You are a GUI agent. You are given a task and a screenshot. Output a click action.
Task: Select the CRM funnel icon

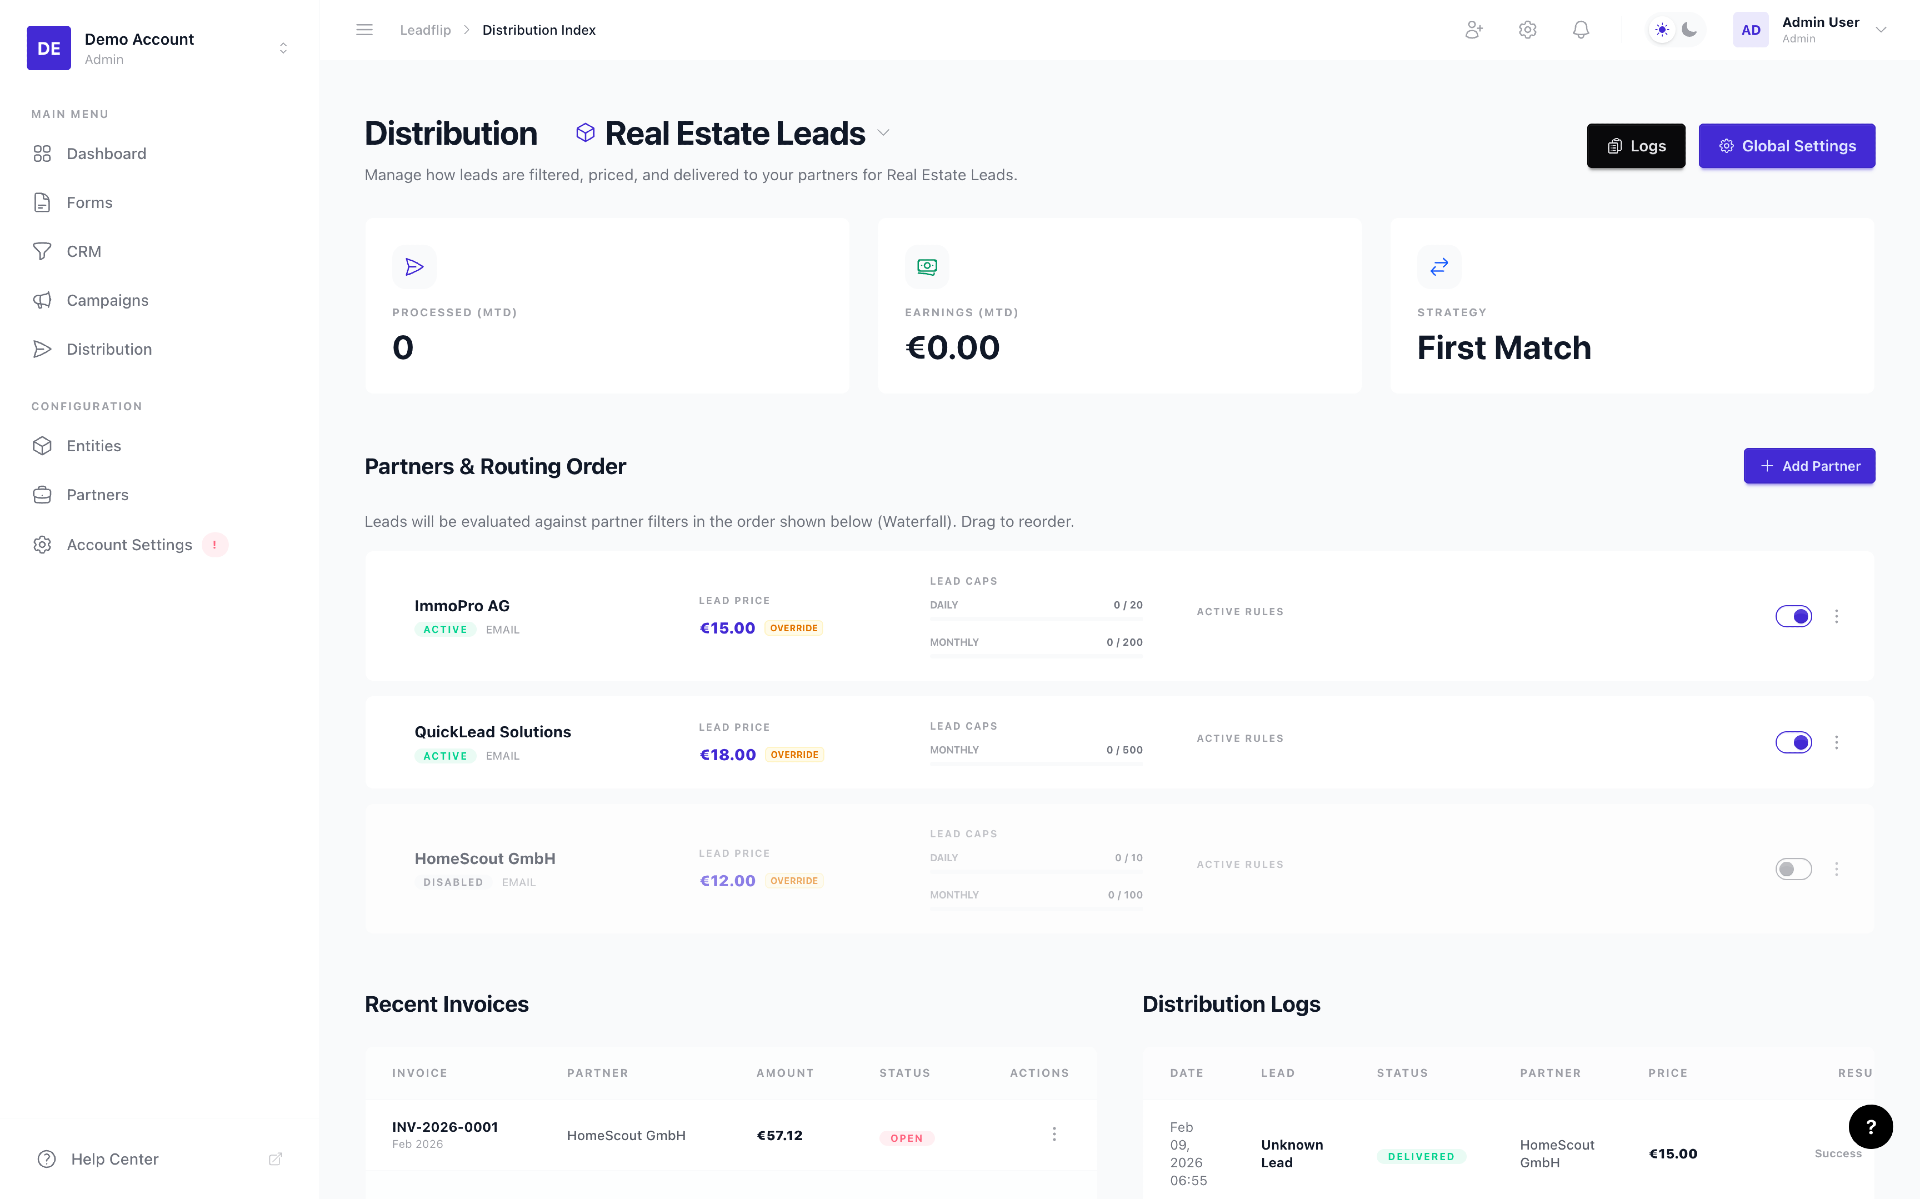[x=42, y=251]
